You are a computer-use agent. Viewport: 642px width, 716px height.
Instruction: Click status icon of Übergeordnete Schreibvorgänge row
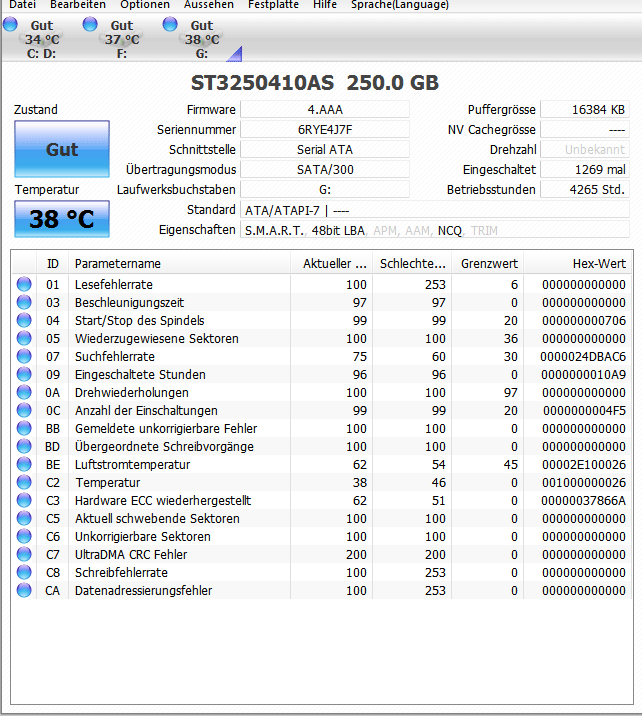pos(24,447)
